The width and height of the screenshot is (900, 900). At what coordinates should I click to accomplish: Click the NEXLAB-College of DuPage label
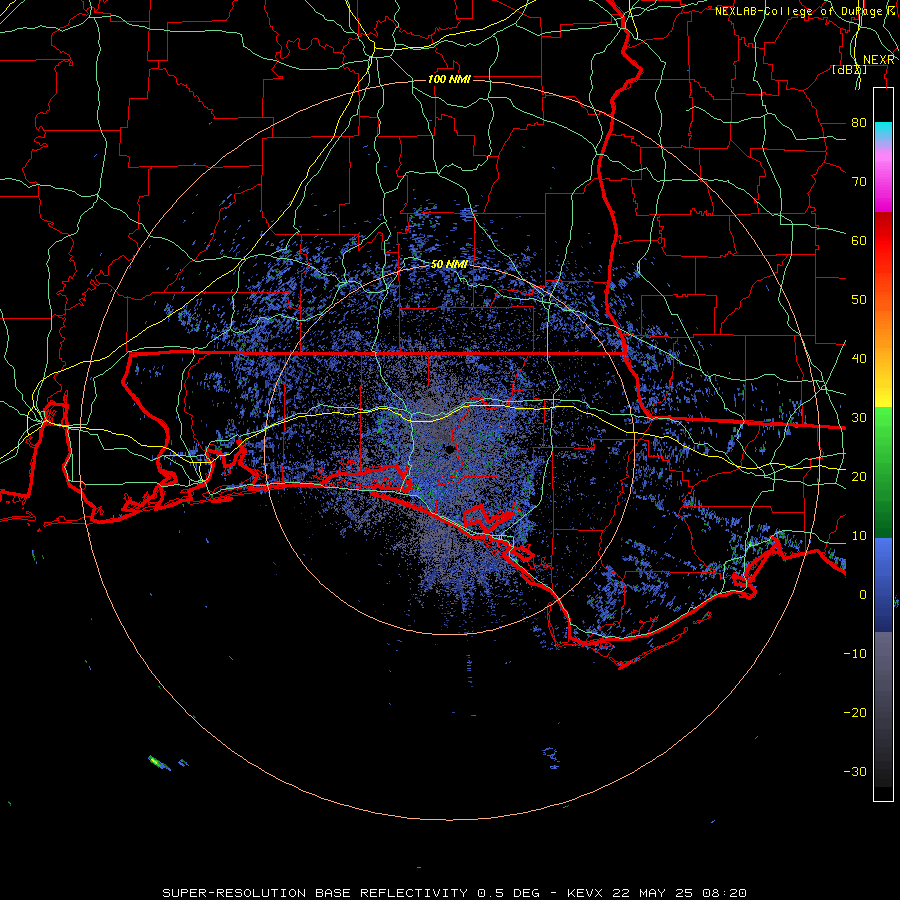[x=801, y=11]
